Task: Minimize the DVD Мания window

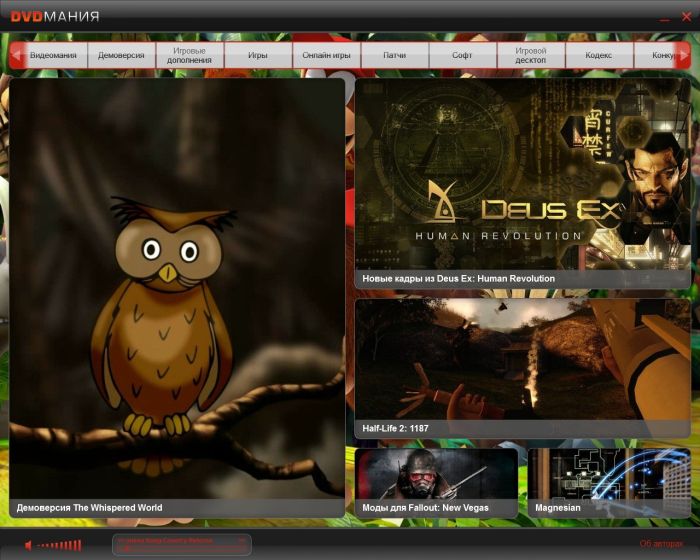Action: pos(665,20)
